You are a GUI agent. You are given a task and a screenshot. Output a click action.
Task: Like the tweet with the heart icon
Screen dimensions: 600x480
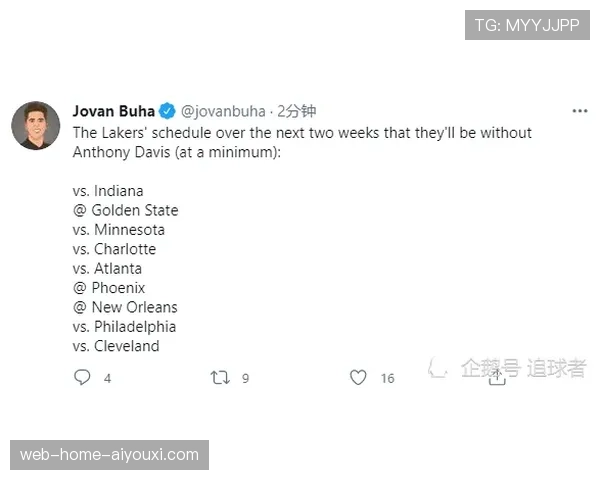tap(357, 378)
